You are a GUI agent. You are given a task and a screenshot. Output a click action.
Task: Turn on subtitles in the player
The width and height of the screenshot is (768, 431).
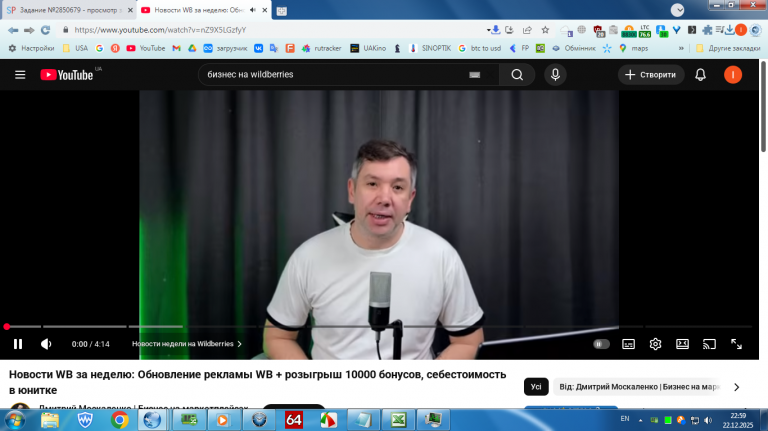click(x=628, y=344)
